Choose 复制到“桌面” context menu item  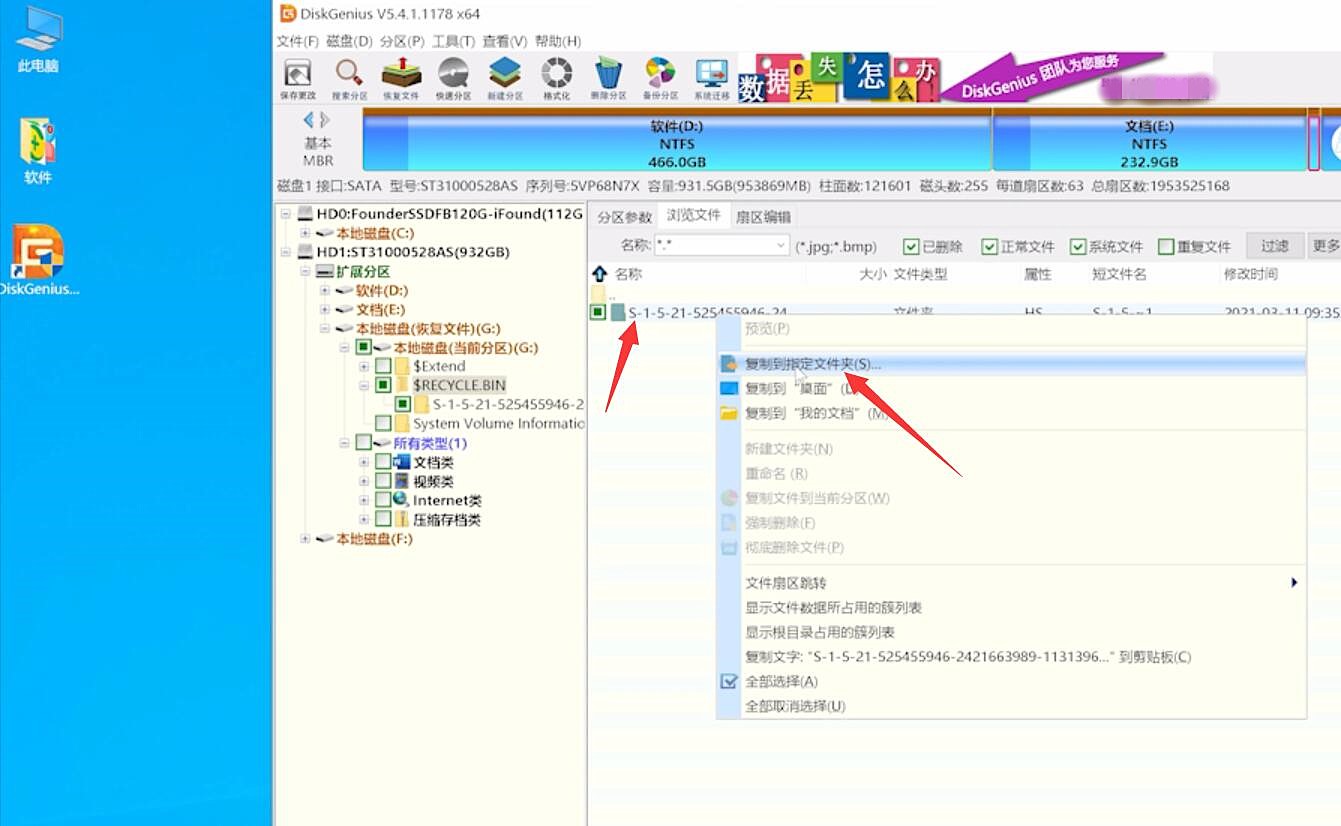(1011, 388)
